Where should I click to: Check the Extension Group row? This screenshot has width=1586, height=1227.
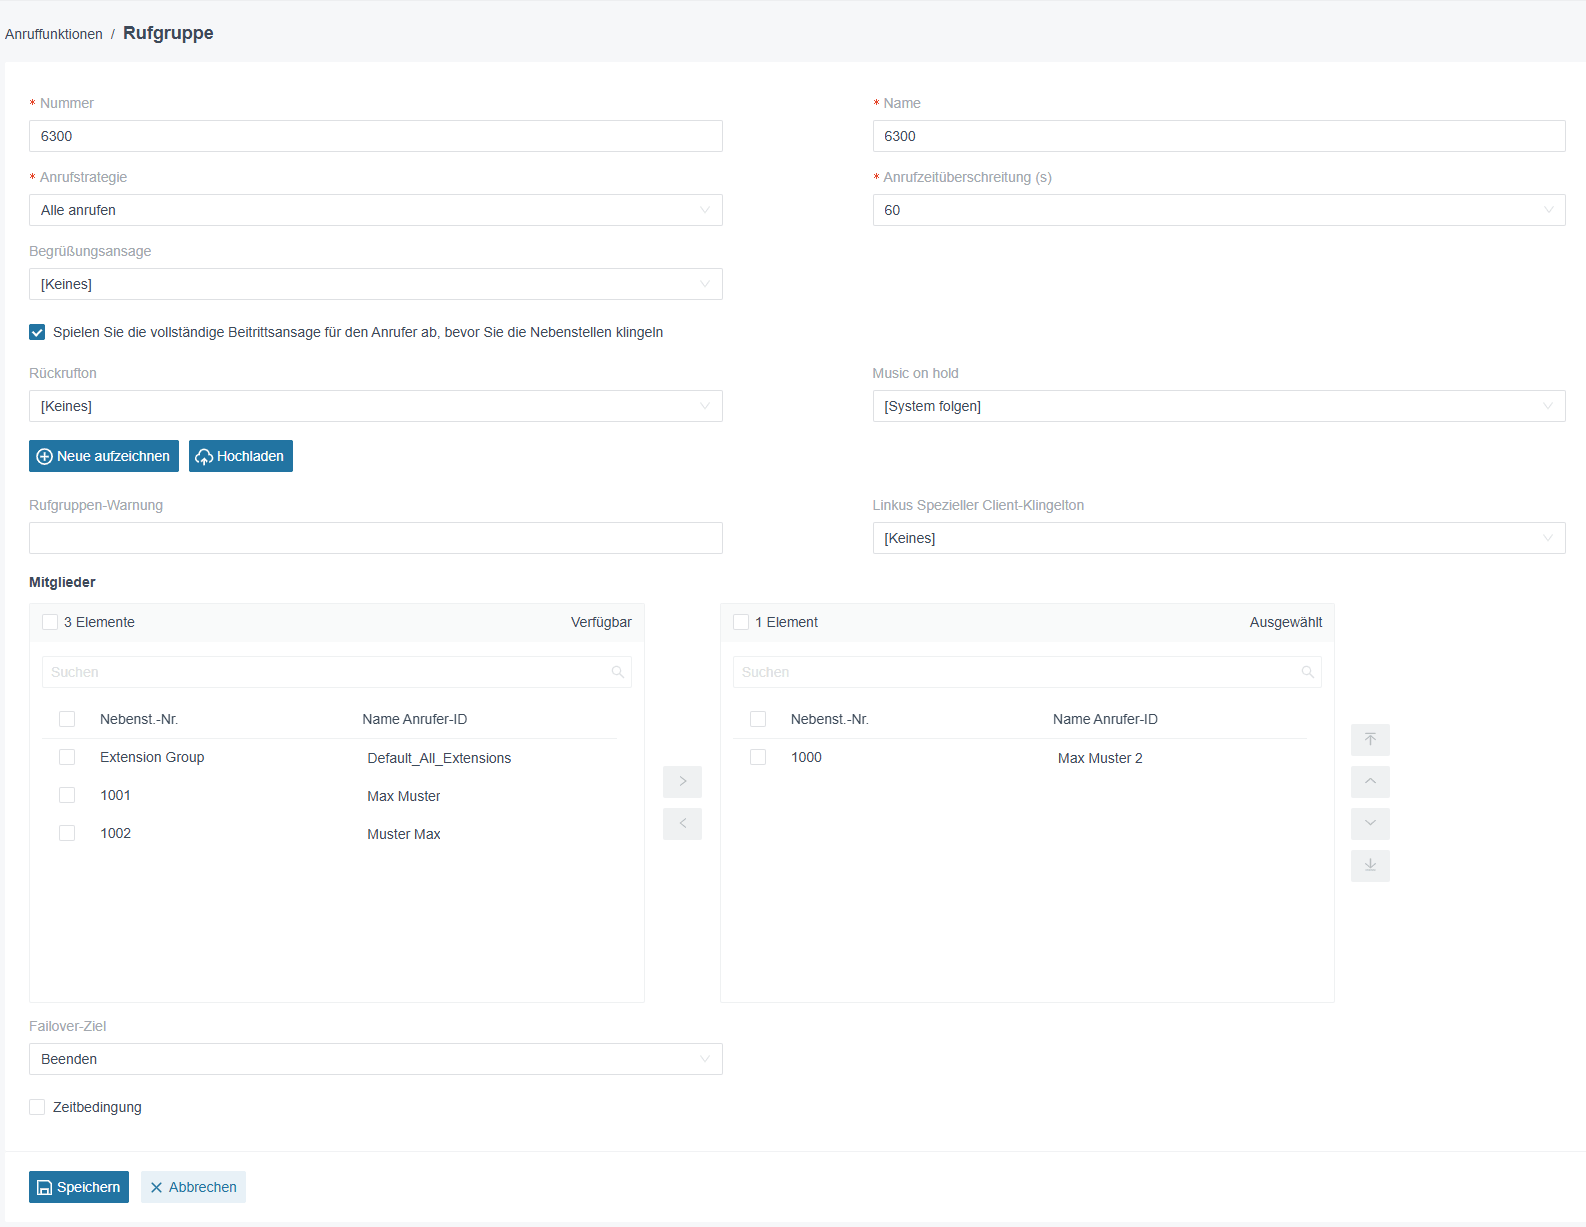click(67, 757)
